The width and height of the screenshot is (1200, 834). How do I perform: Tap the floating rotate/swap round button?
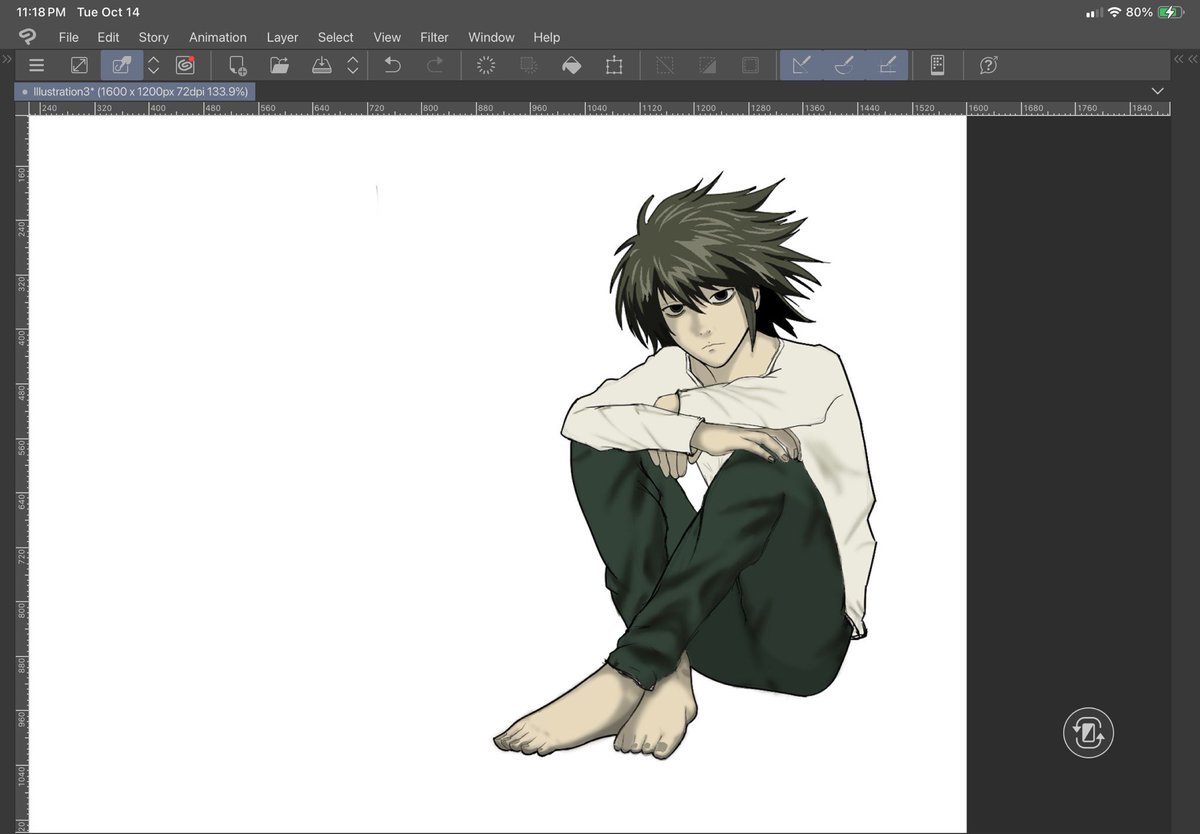(1088, 734)
